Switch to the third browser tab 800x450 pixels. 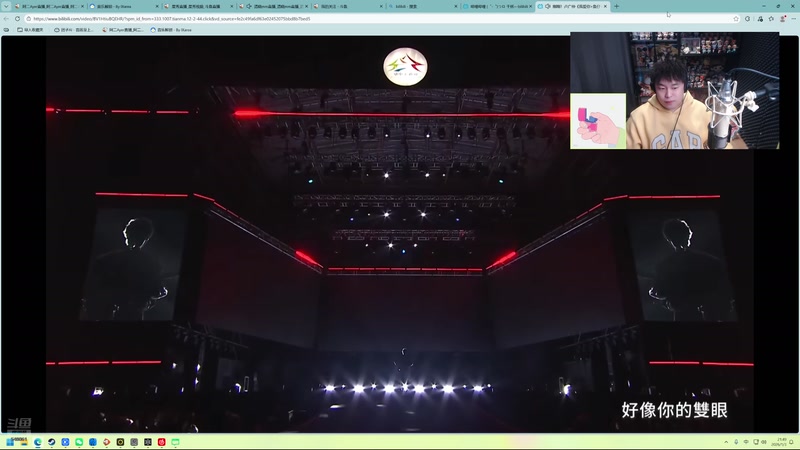click(x=198, y=6)
